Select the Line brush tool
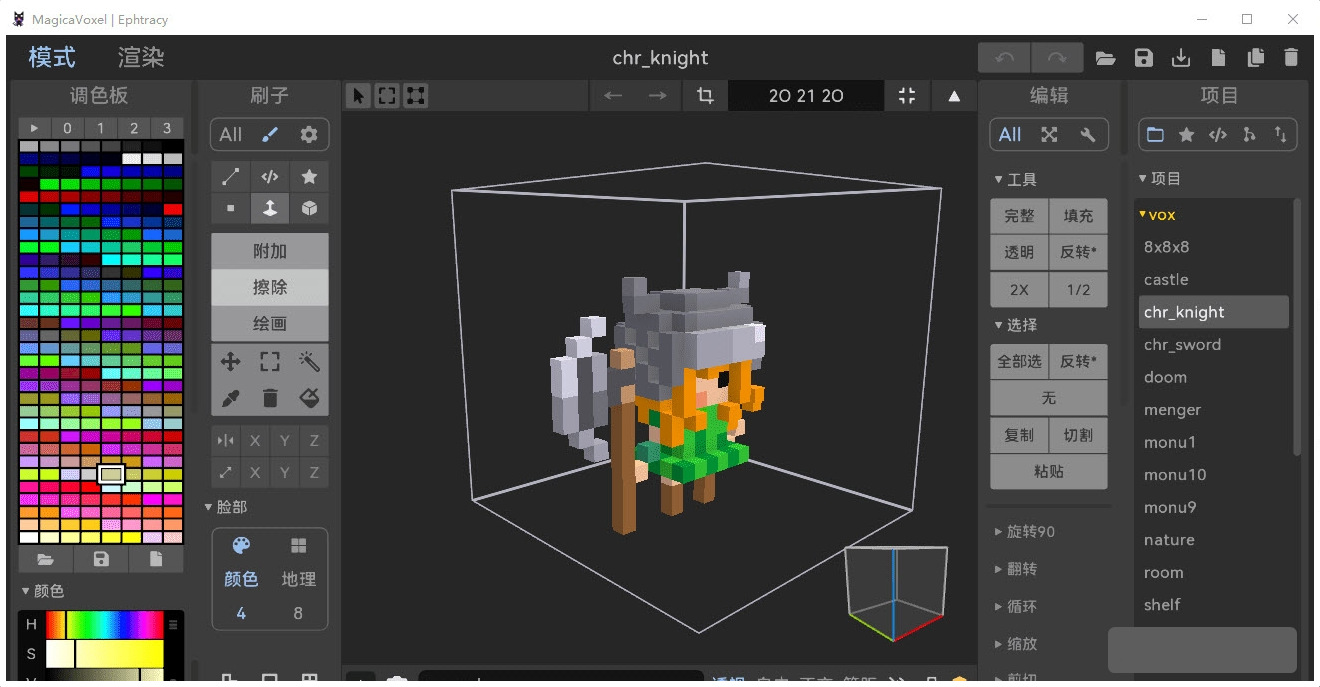1320x687 pixels. pos(229,176)
